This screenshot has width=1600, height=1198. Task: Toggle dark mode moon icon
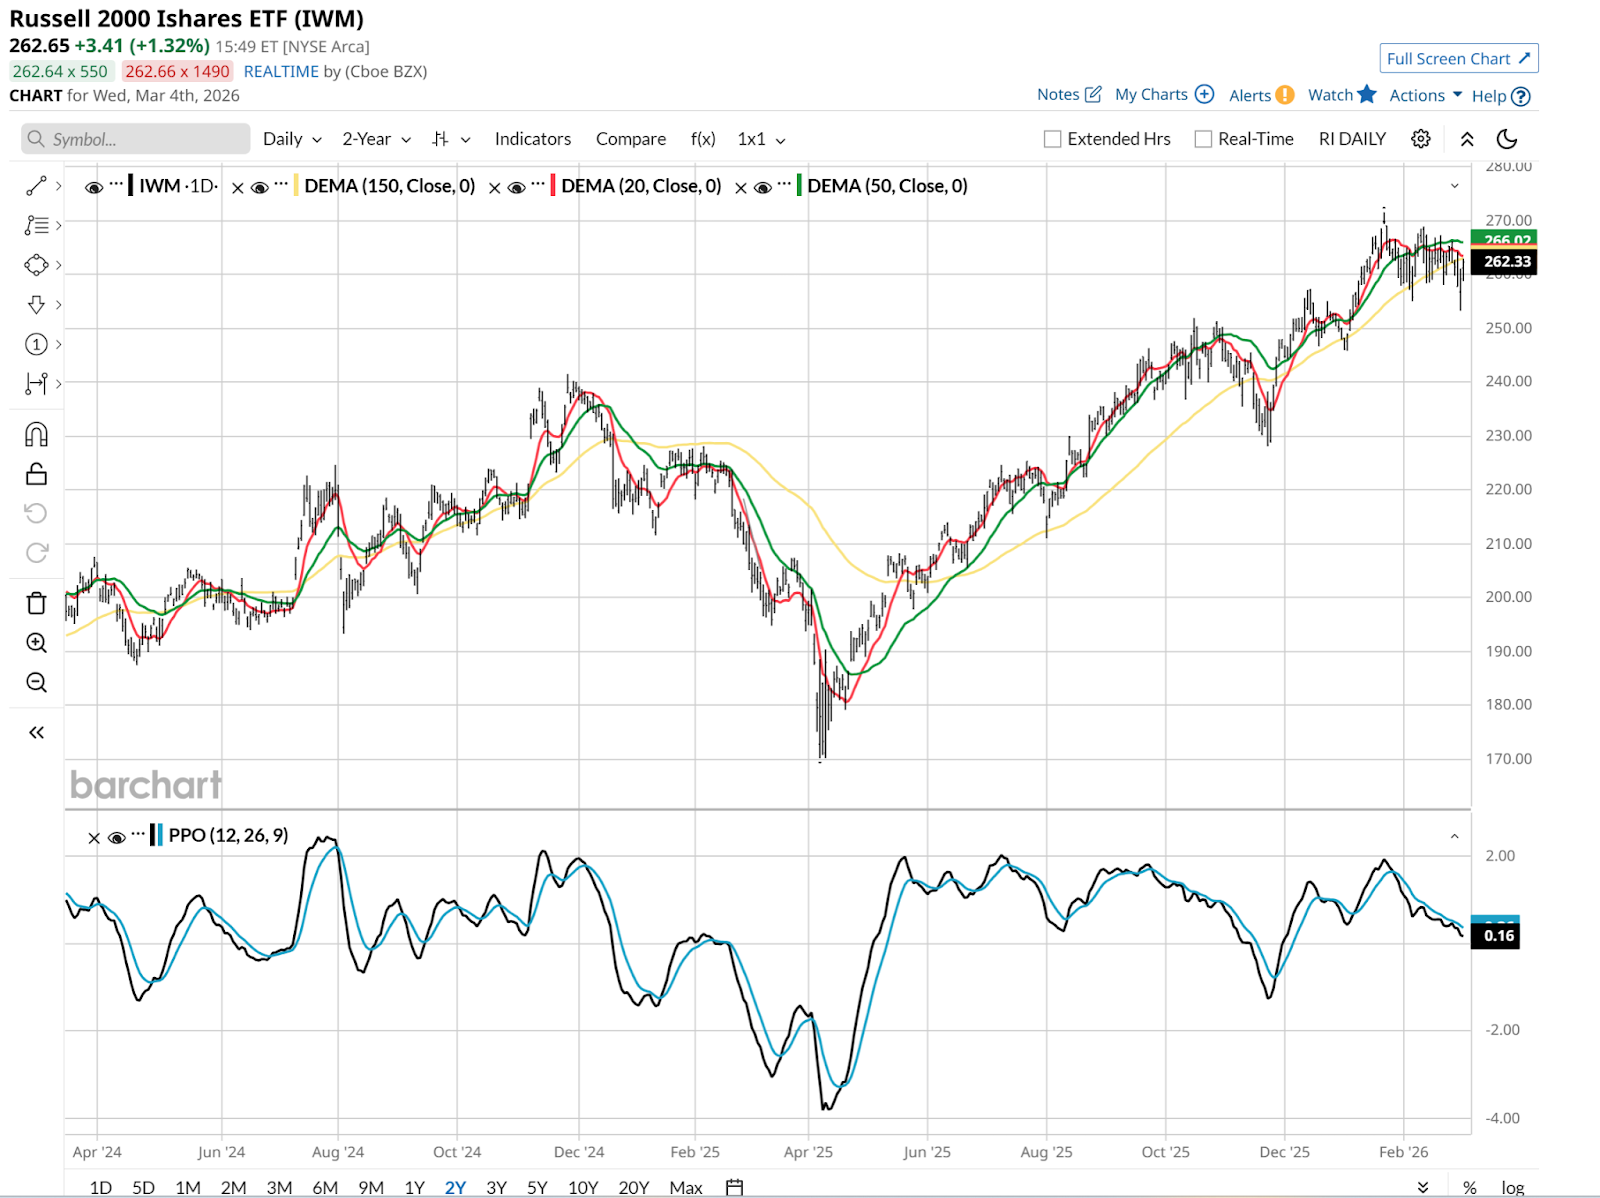[1507, 139]
